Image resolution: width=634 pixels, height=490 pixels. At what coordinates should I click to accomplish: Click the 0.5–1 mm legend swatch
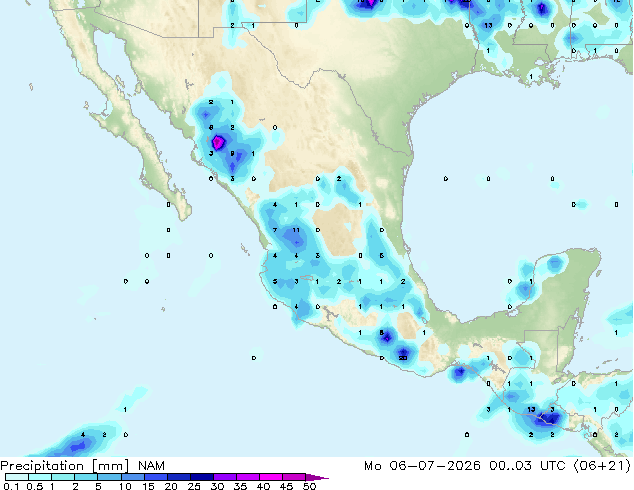pyautogui.click(x=40, y=477)
